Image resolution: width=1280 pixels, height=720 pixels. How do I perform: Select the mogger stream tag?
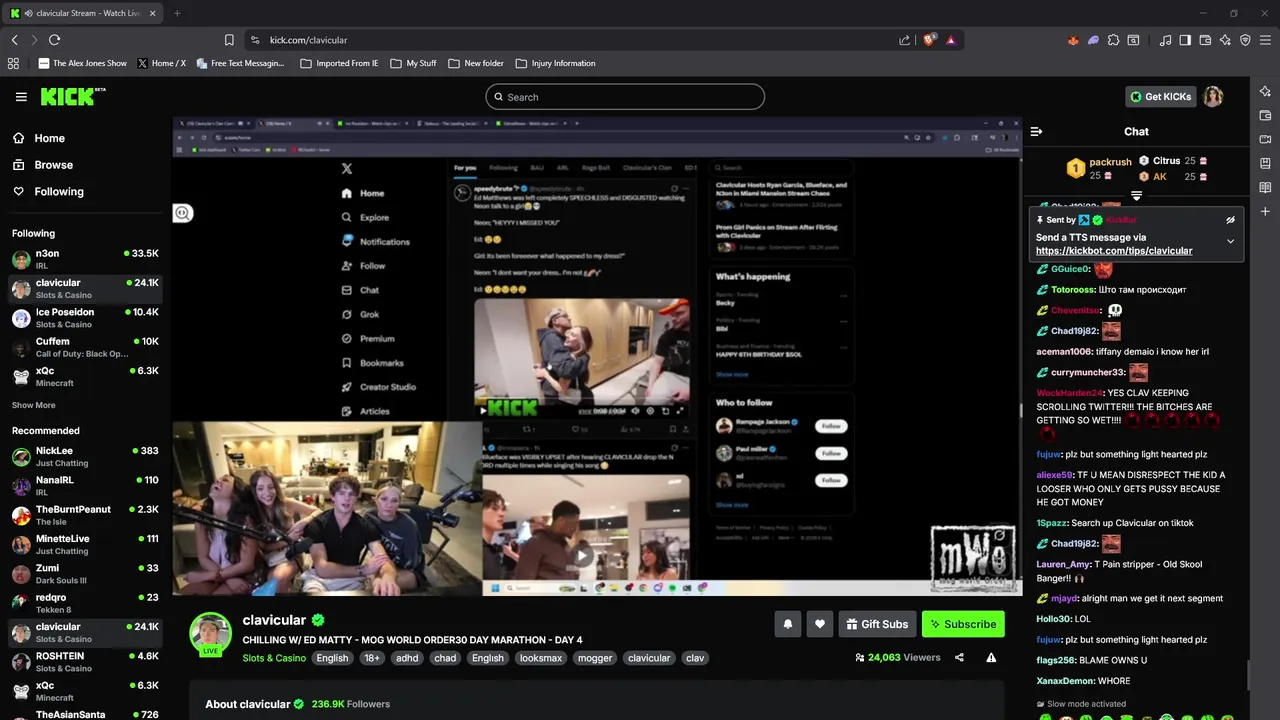click(x=596, y=658)
